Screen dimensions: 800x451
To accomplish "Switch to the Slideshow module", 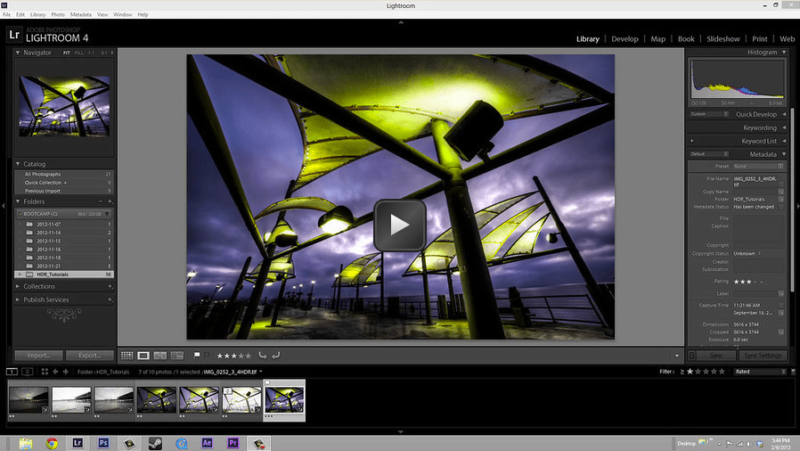I will (x=723, y=39).
